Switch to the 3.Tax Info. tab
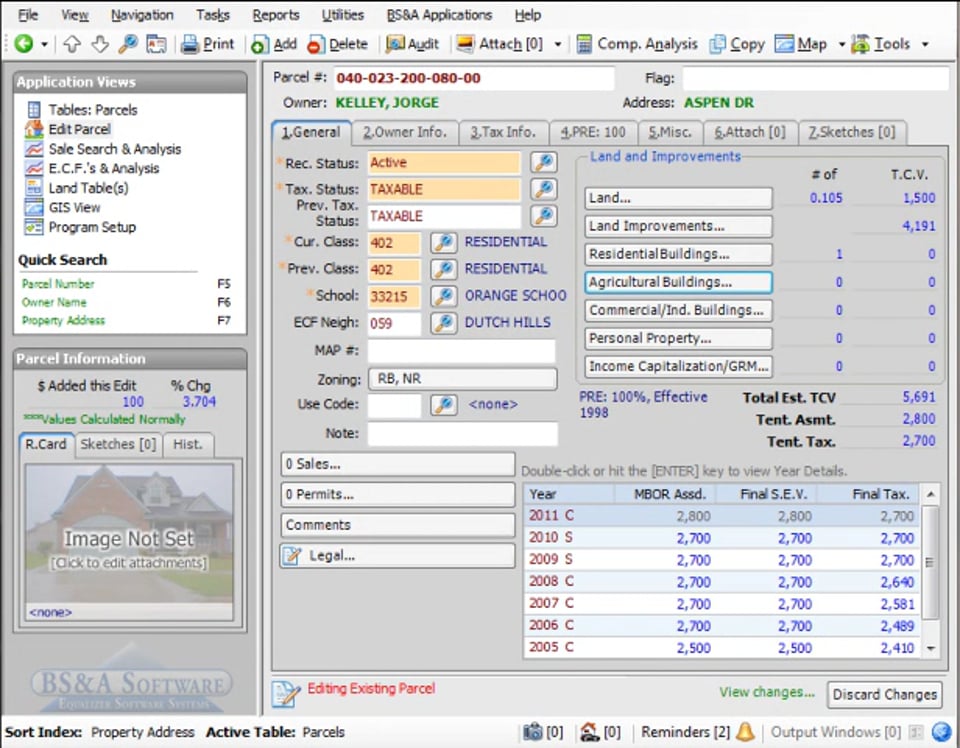This screenshot has height=748, width=960. [x=503, y=132]
